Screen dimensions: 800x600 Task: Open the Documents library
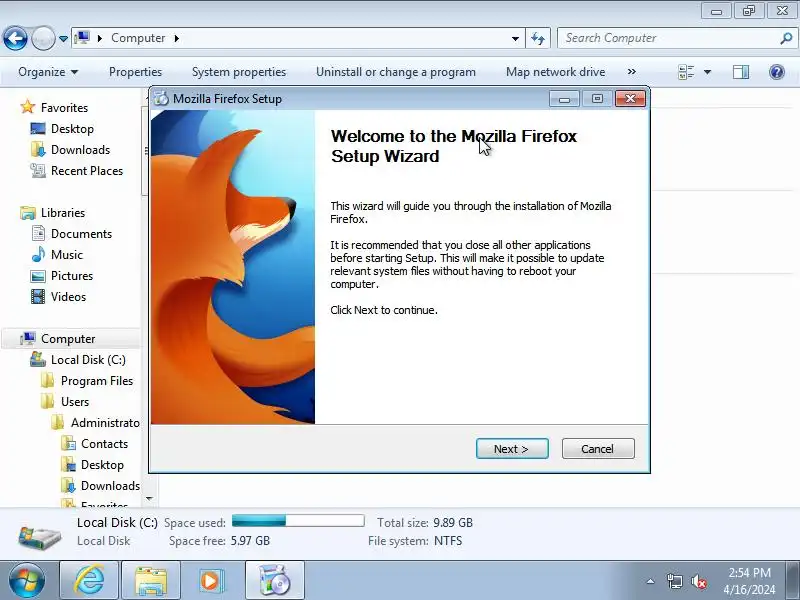(x=81, y=234)
